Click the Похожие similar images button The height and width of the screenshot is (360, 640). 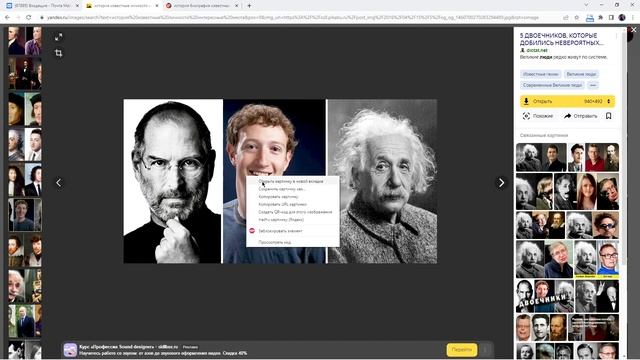(x=538, y=116)
